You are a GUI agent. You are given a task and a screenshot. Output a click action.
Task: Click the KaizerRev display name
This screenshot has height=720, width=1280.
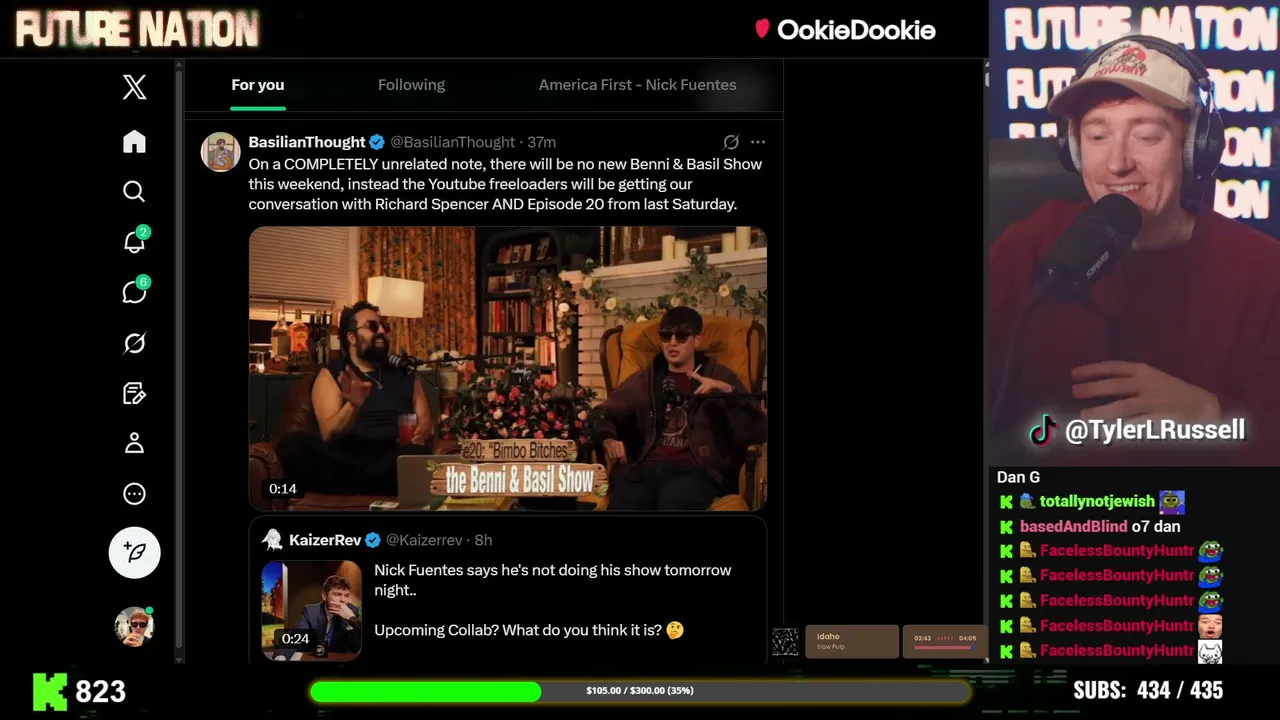(325, 540)
